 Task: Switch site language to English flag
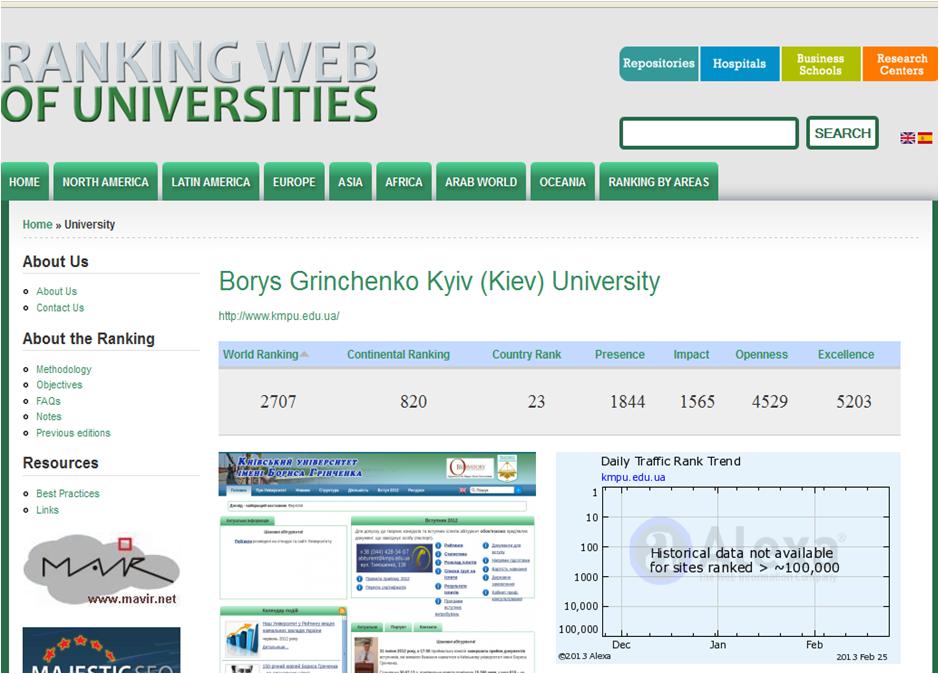pos(907,138)
